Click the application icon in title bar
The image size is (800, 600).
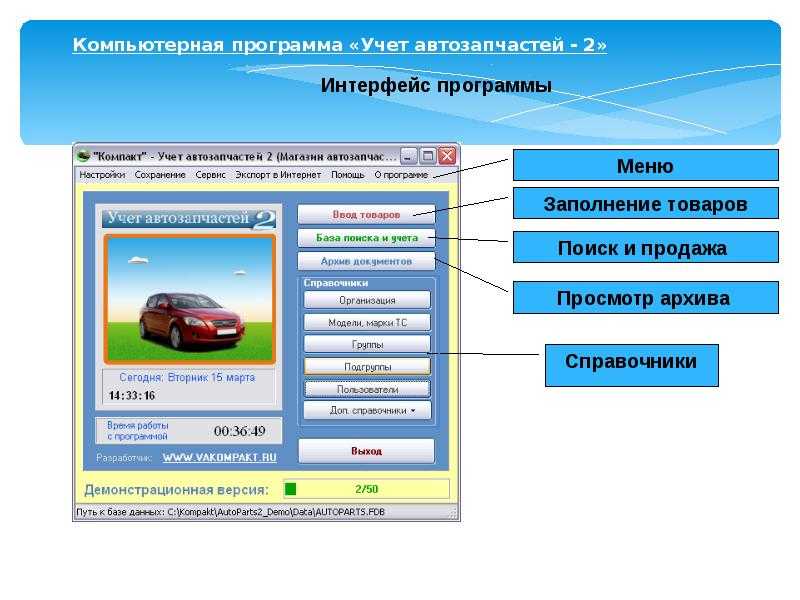[x=83, y=156]
